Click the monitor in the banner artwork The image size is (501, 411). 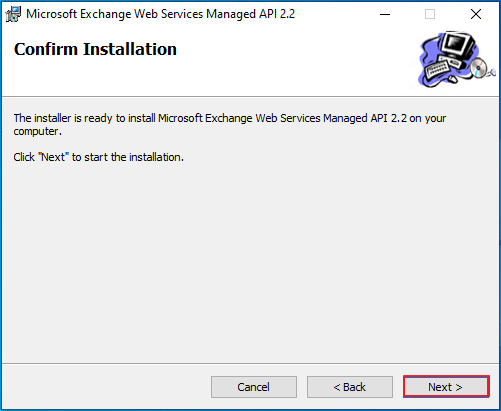pos(457,45)
